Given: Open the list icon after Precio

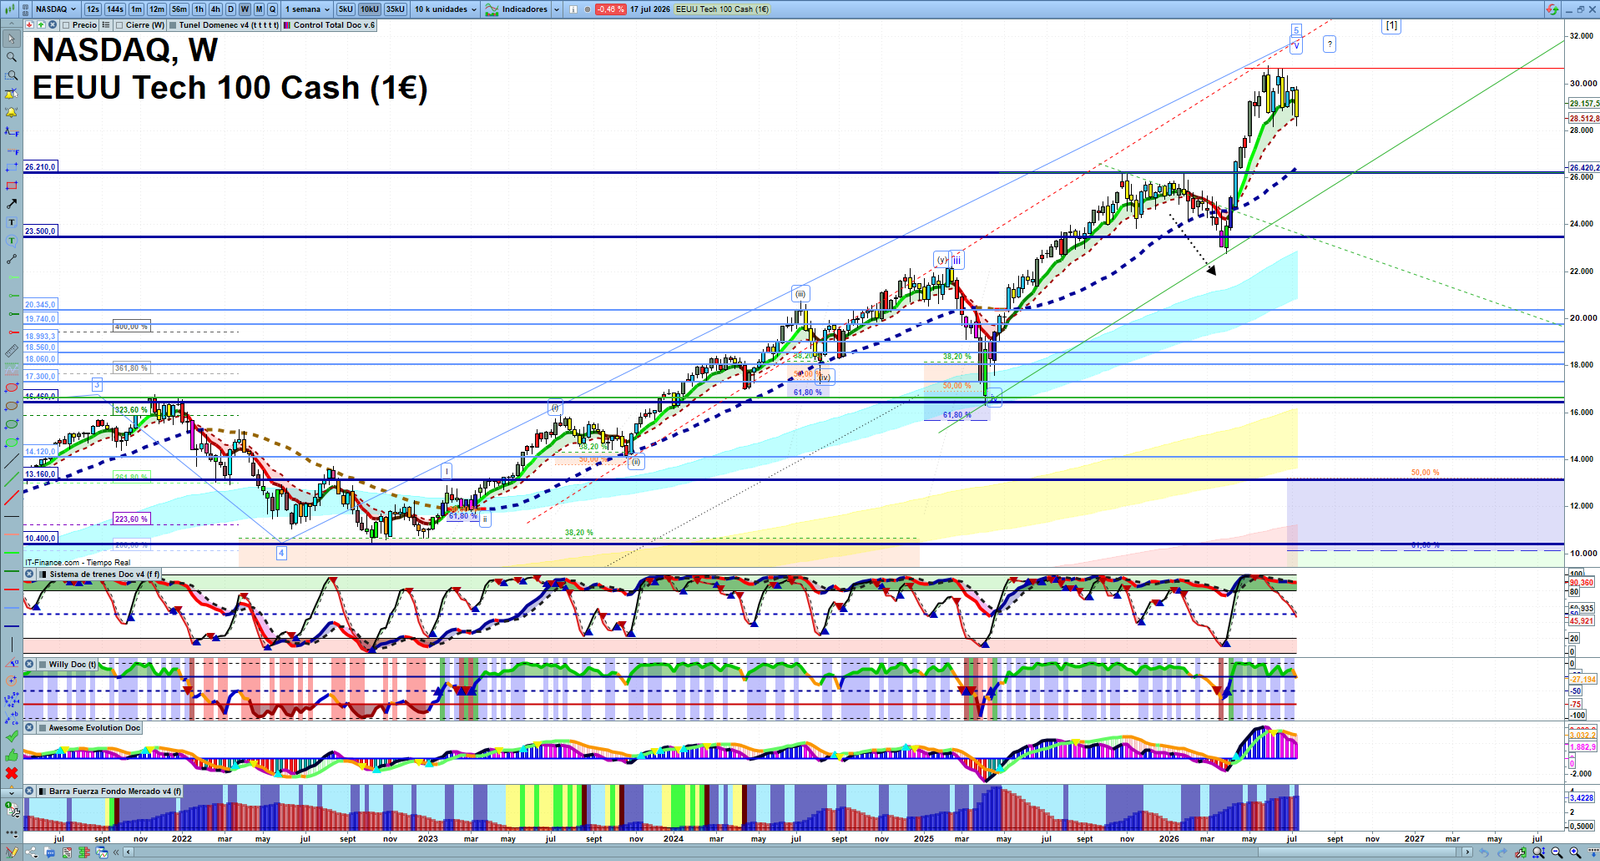Looking at the screenshot, I should (x=106, y=25).
